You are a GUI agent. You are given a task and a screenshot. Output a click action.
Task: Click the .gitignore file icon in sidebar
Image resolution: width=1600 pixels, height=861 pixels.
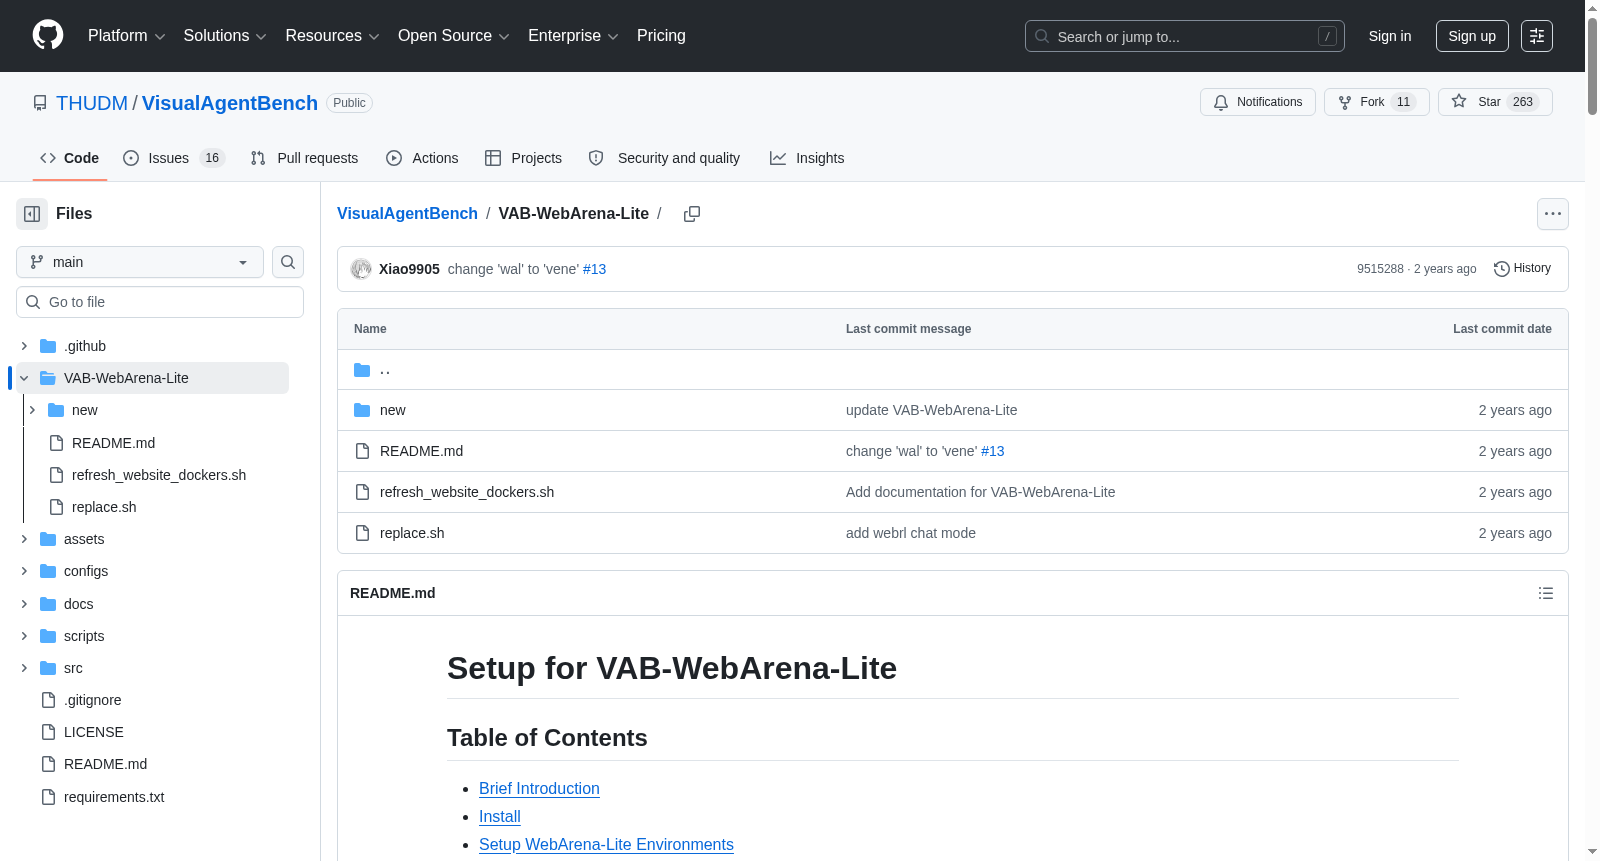48,700
